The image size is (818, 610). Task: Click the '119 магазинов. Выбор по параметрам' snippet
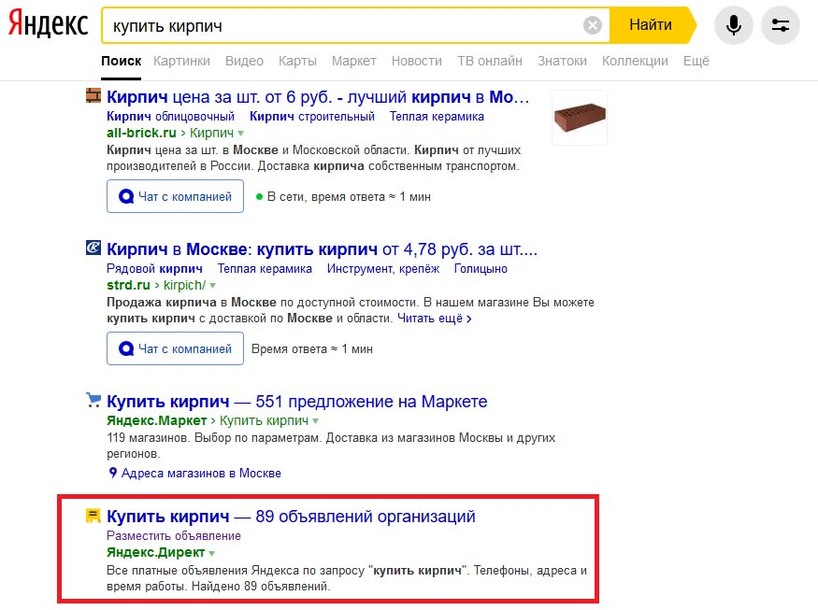click(x=214, y=438)
